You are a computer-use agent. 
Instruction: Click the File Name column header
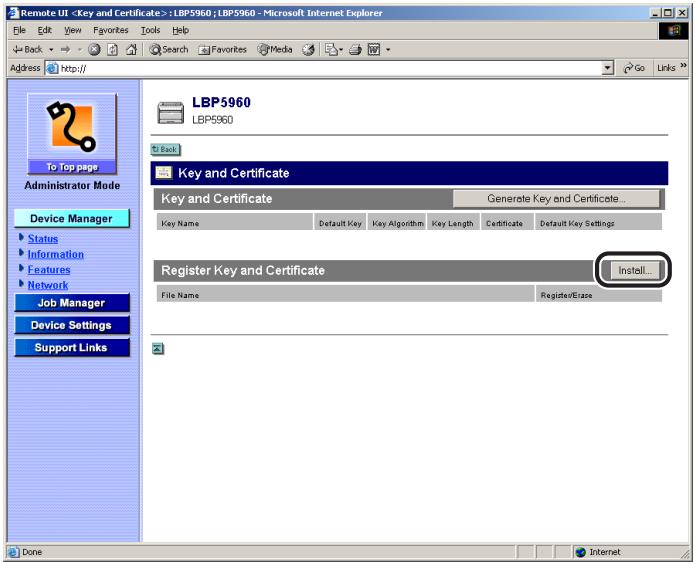(345, 295)
